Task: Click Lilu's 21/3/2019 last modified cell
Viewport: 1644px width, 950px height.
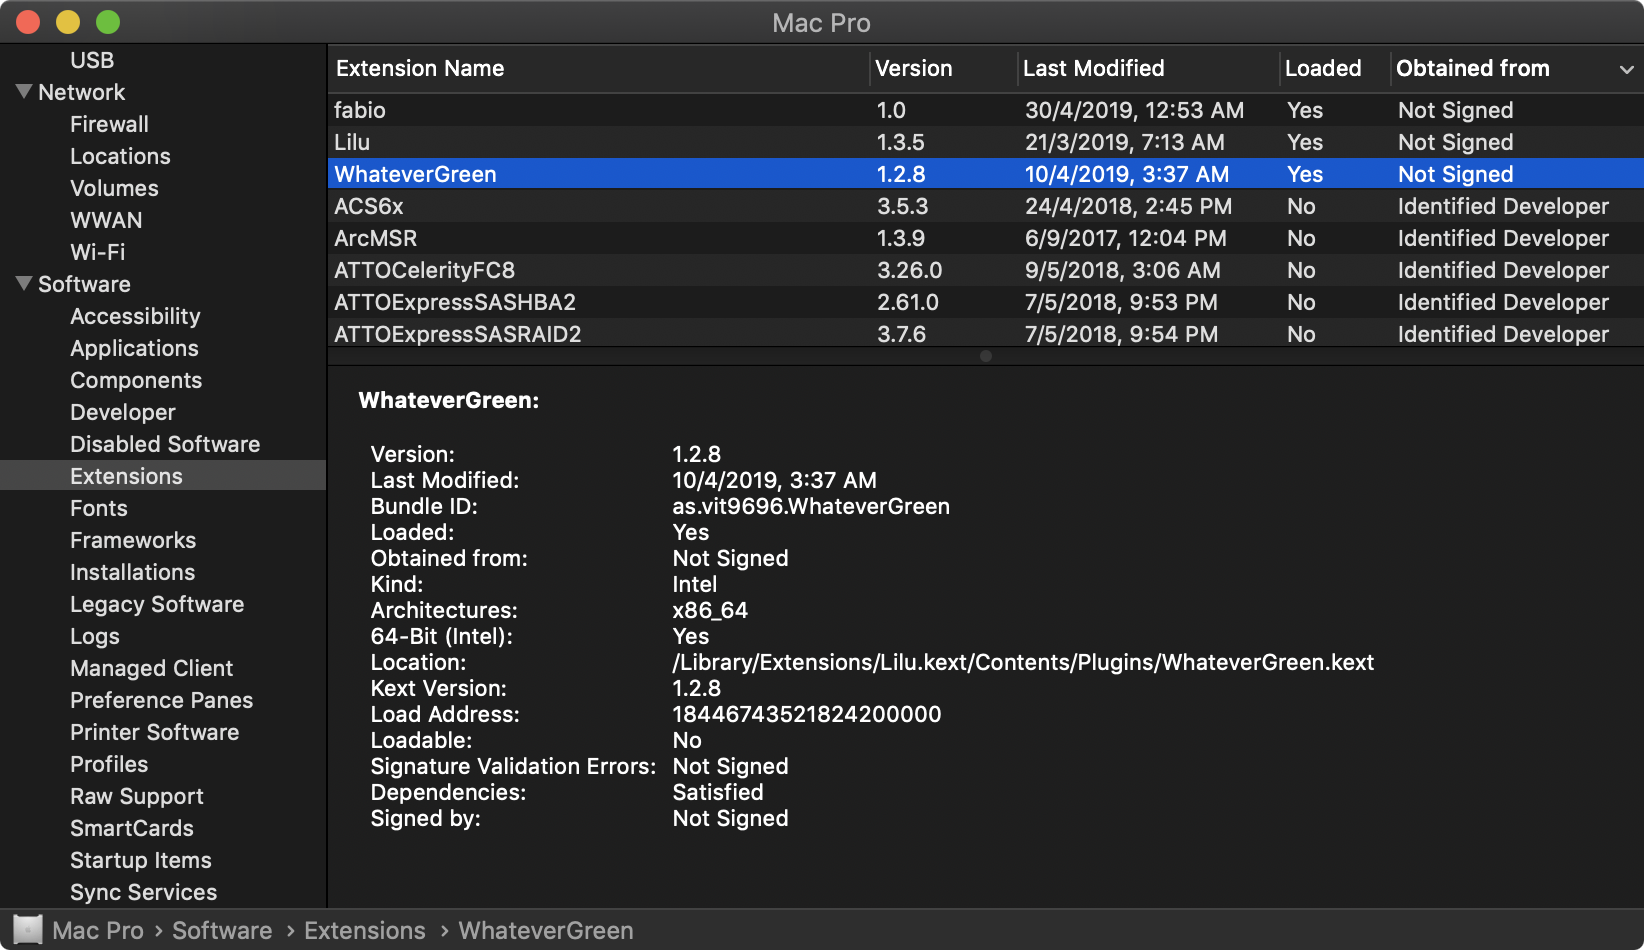Action: (1125, 142)
